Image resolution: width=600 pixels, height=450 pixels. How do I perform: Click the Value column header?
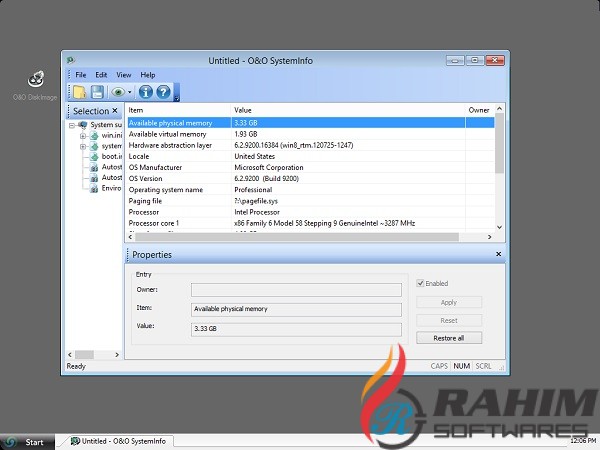click(348, 110)
